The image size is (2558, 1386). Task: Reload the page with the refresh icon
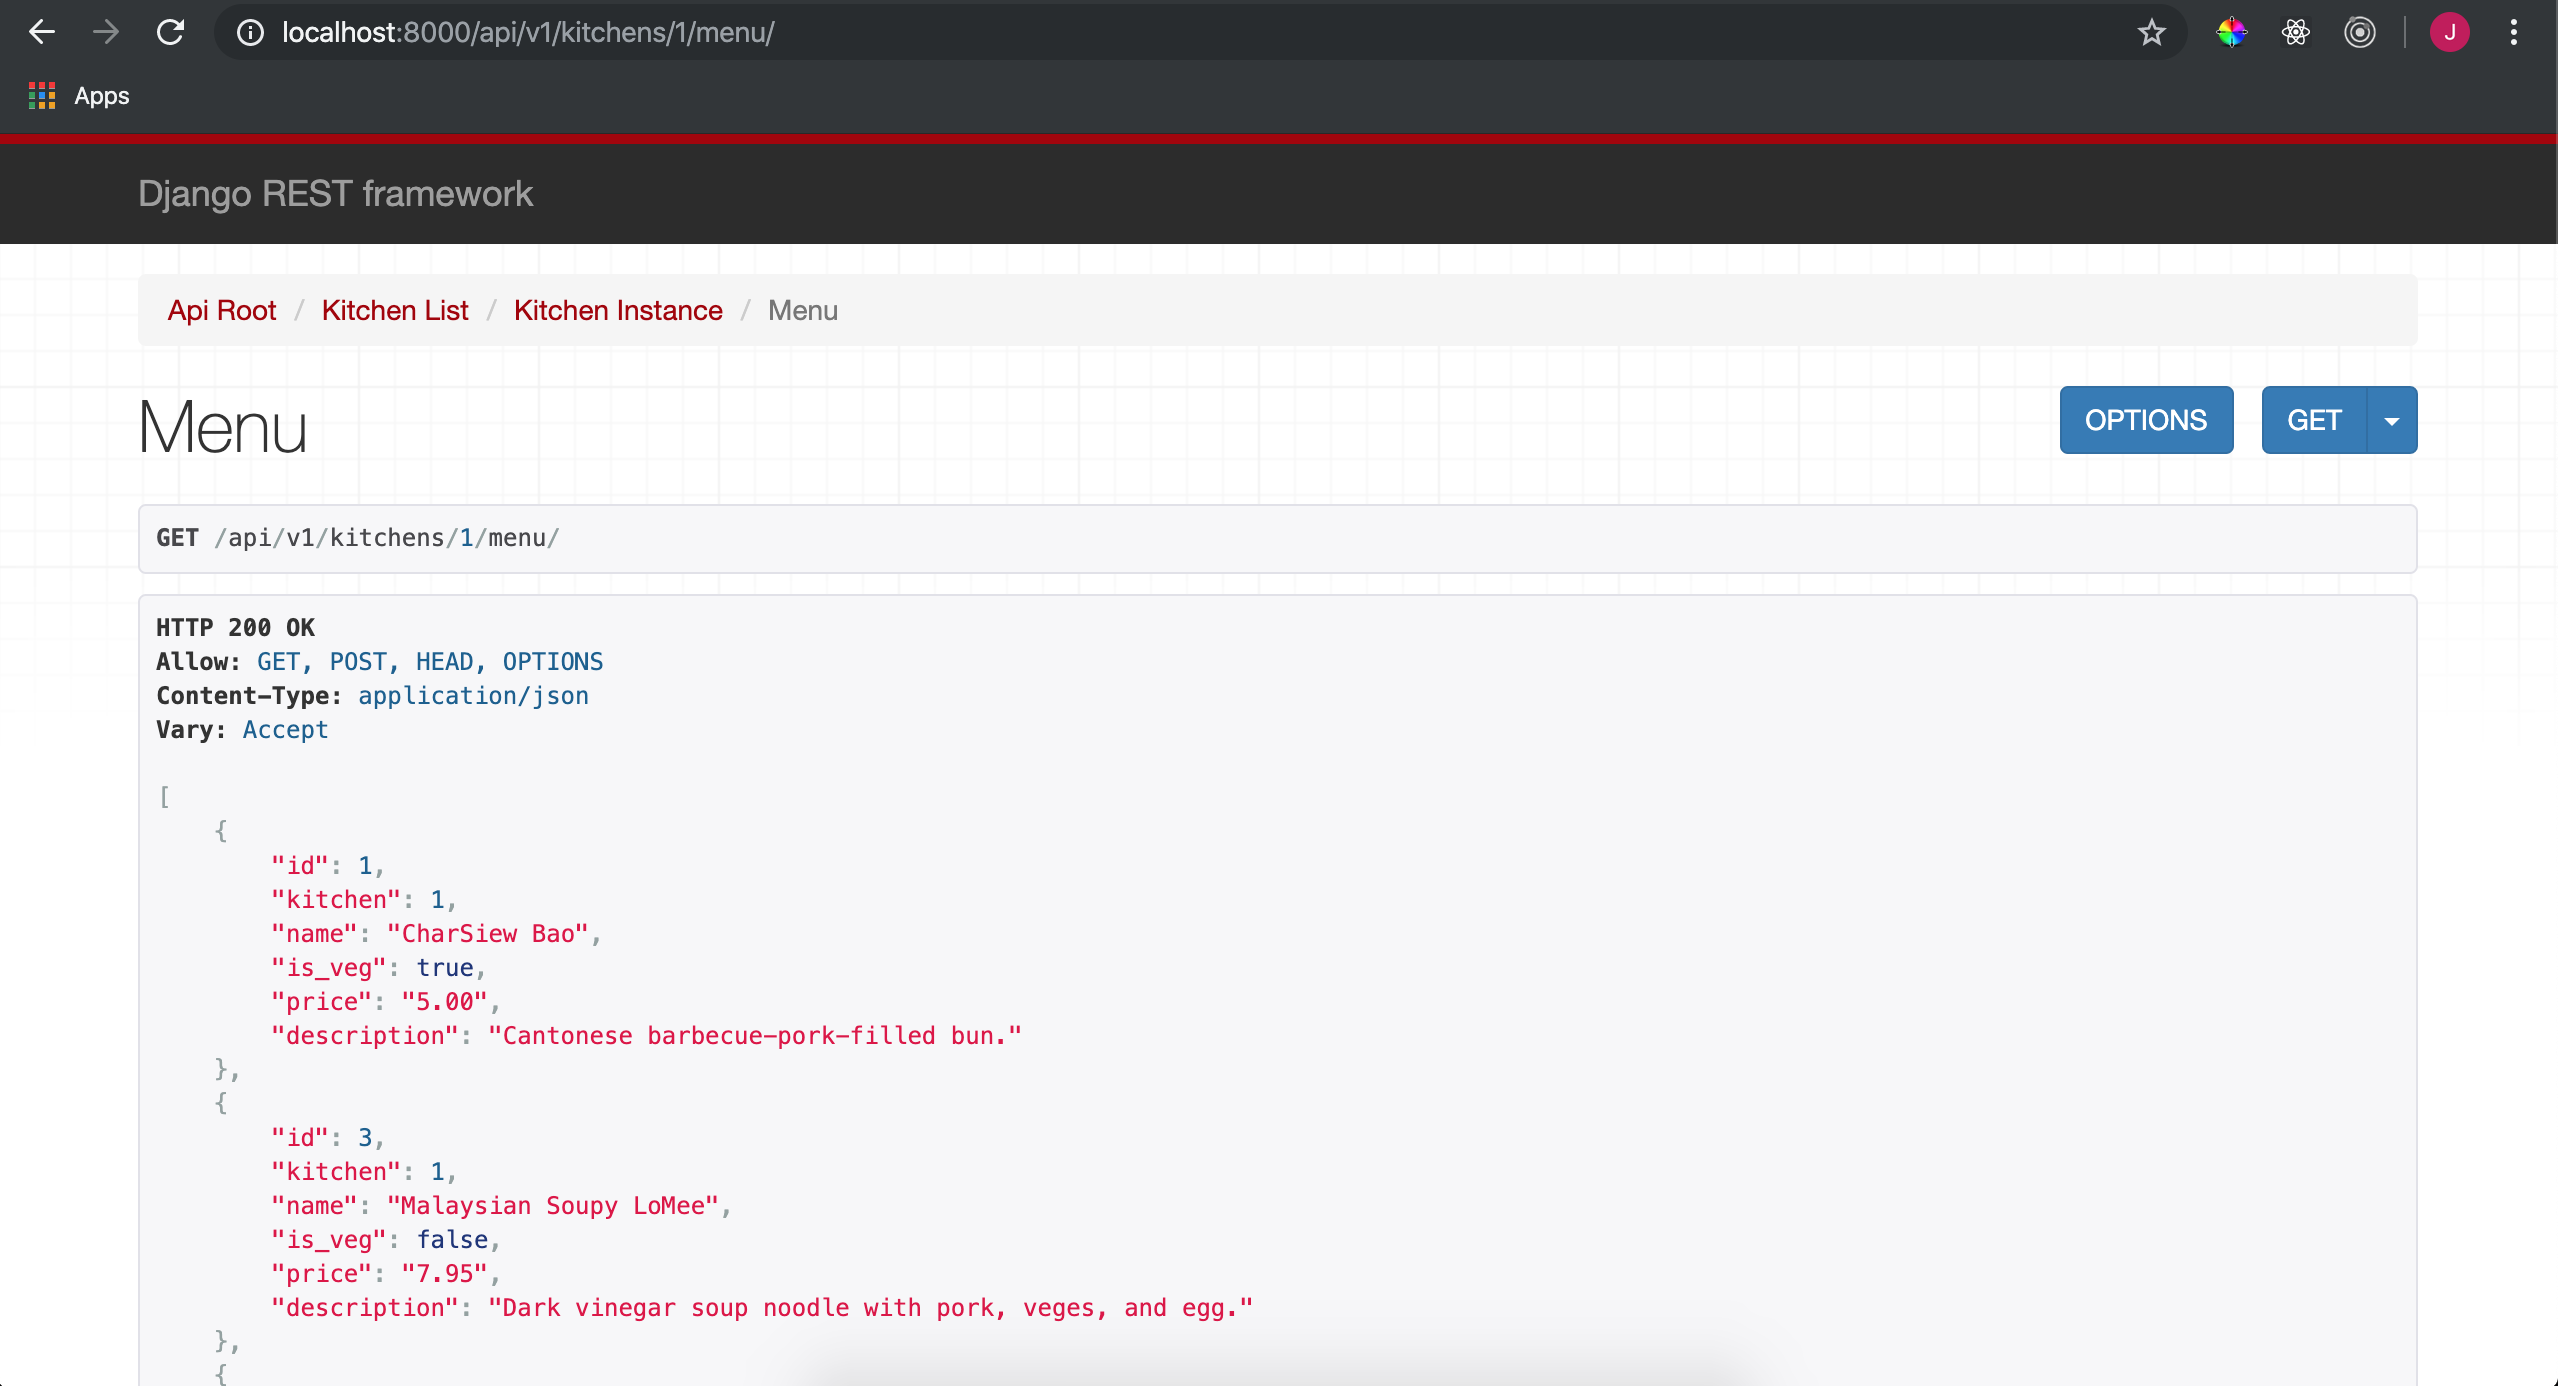coord(171,32)
